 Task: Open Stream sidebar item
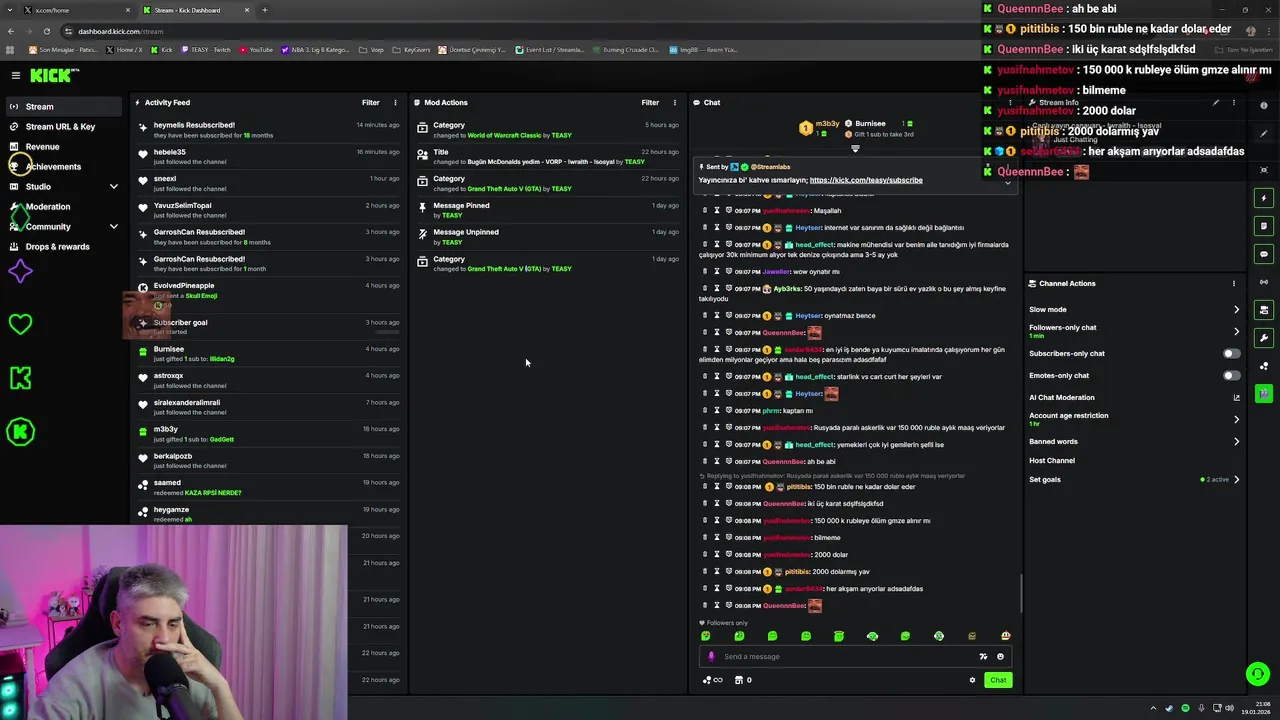64,106
